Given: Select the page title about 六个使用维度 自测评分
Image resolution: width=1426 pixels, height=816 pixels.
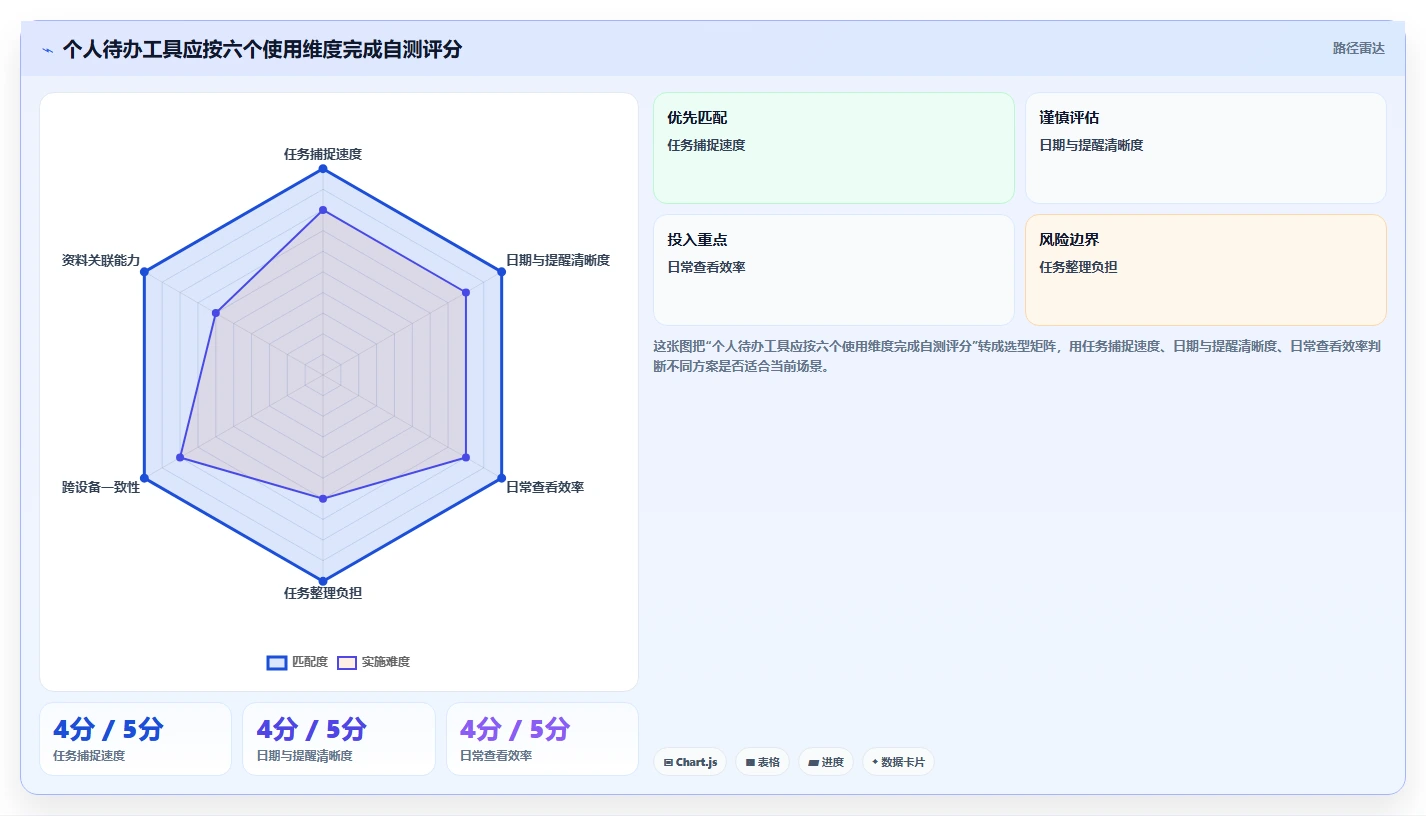Looking at the screenshot, I should 262,49.
